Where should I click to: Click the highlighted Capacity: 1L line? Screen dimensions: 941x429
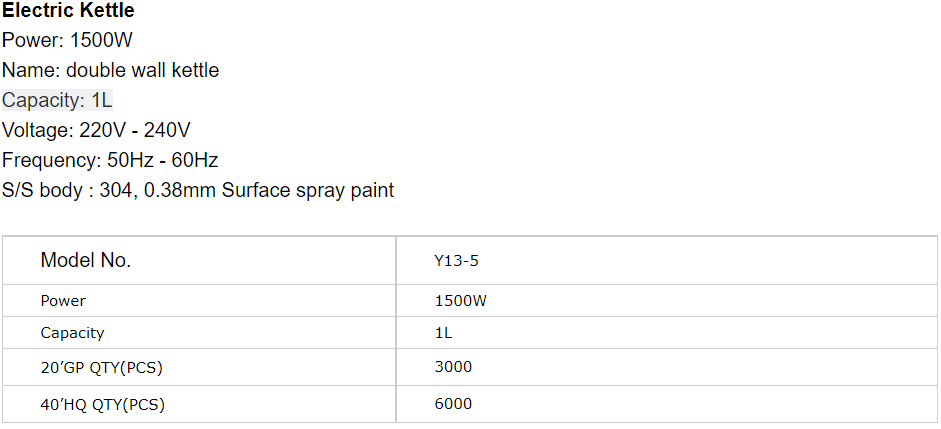pos(57,100)
